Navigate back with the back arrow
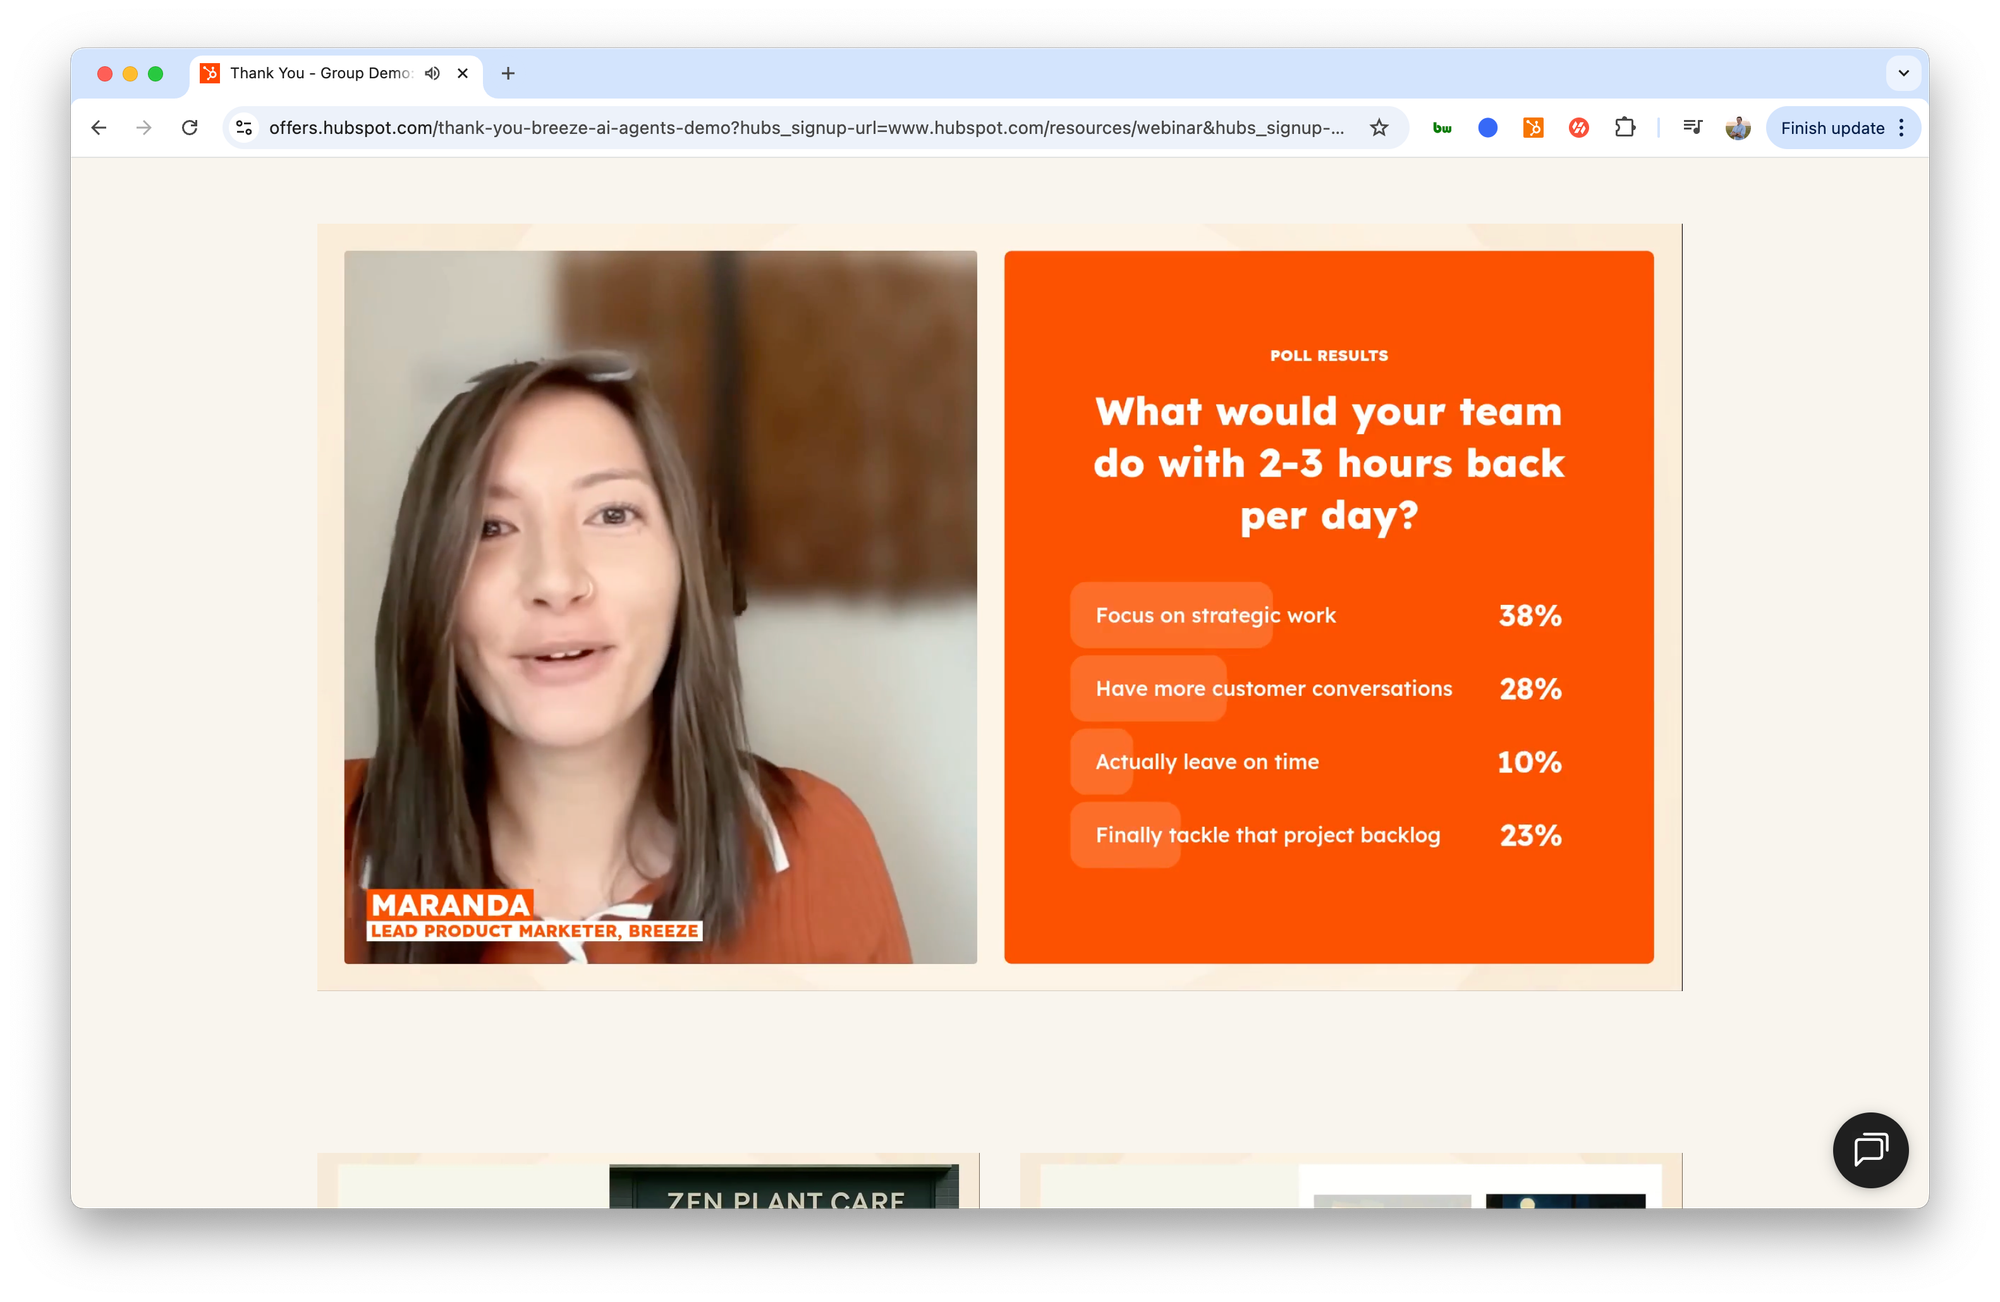The image size is (2000, 1302). [98, 128]
